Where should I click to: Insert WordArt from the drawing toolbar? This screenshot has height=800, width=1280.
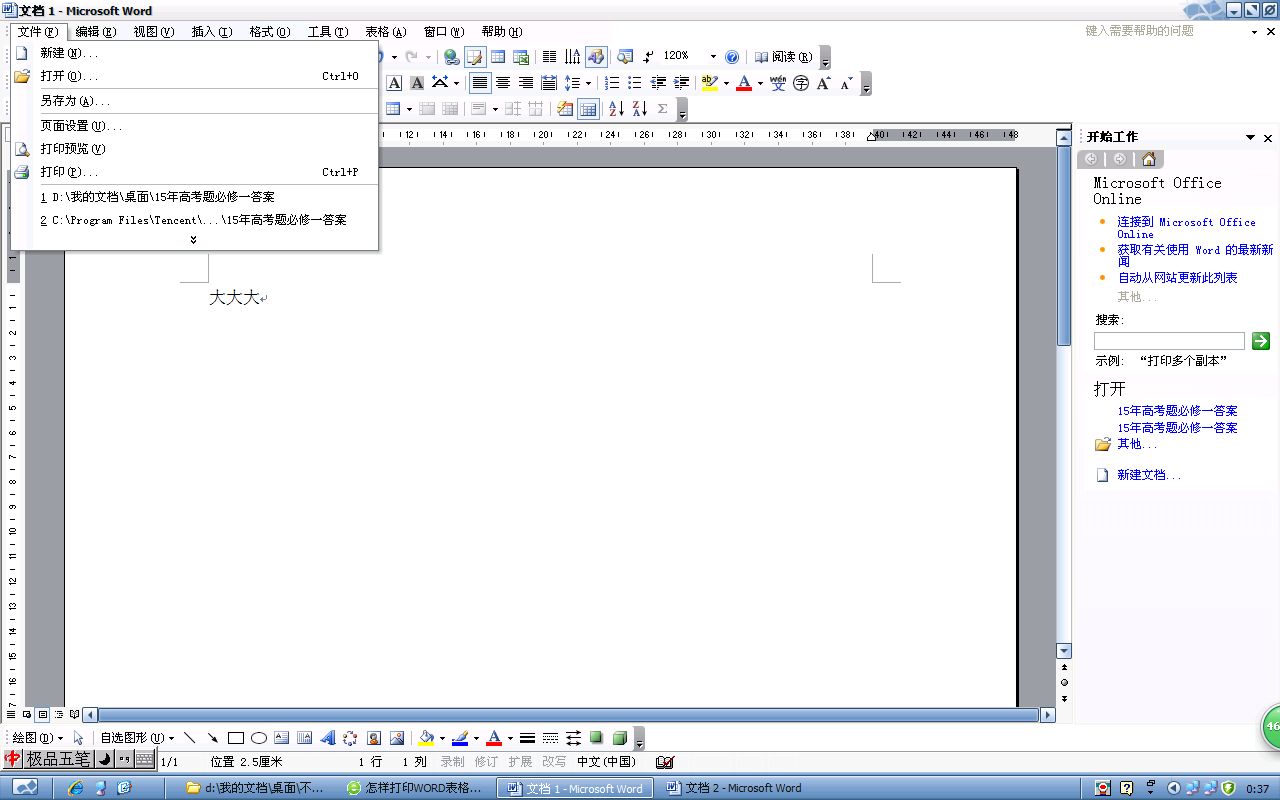[x=328, y=738]
